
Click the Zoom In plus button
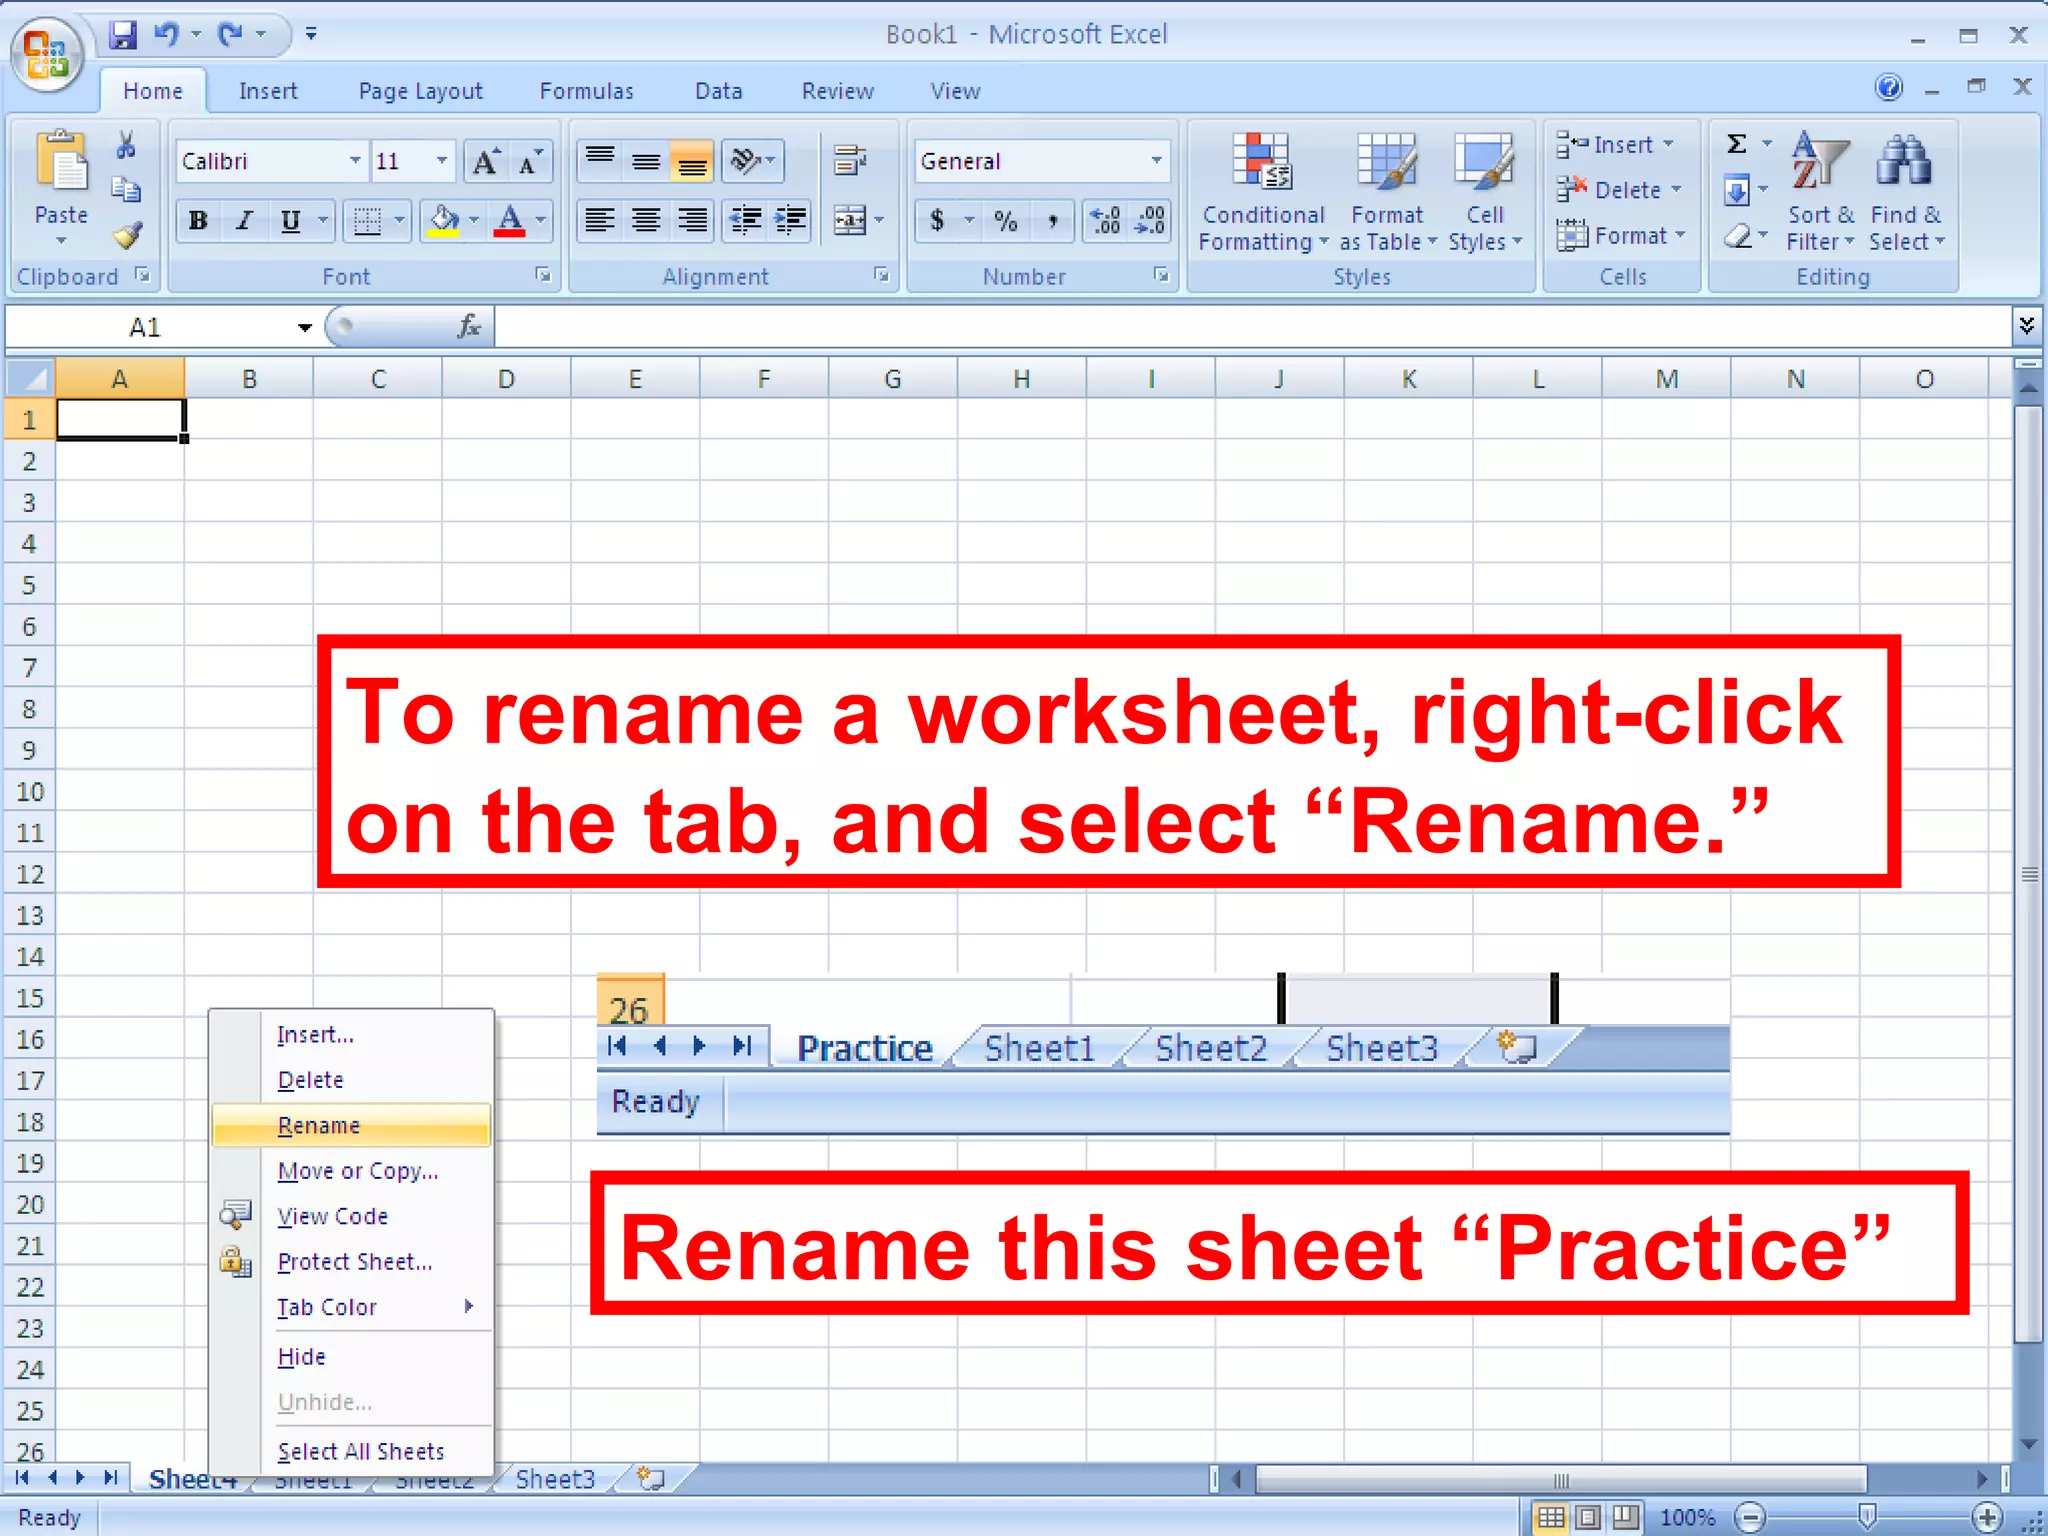click(x=1986, y=1517)
